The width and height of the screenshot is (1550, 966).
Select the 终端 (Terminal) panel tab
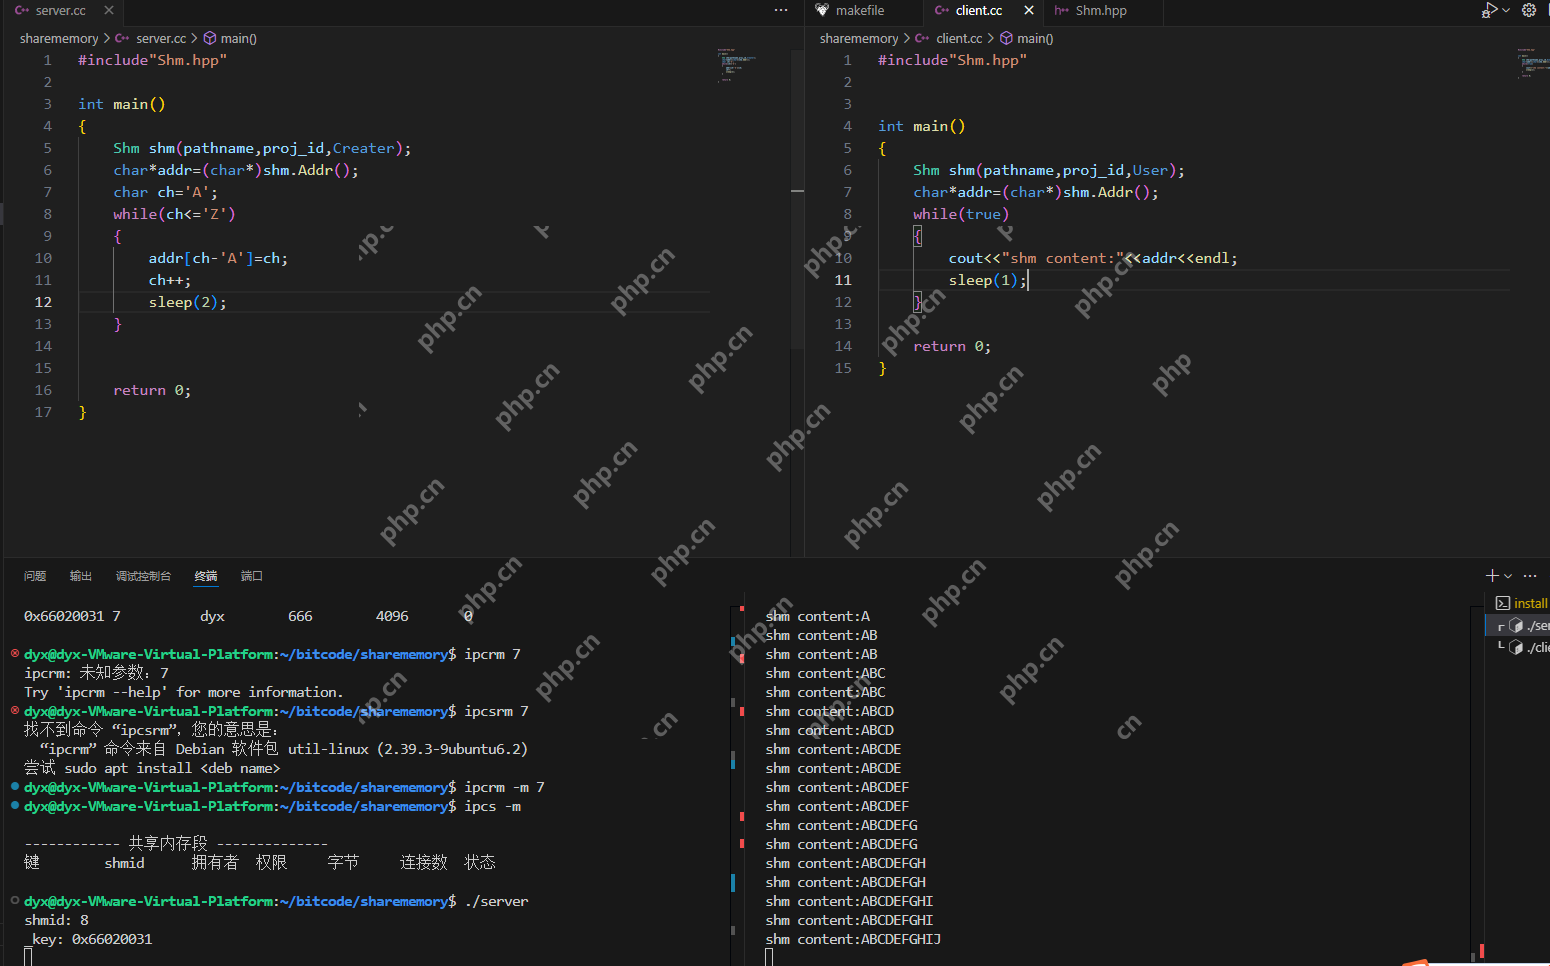tap(206, 576)
